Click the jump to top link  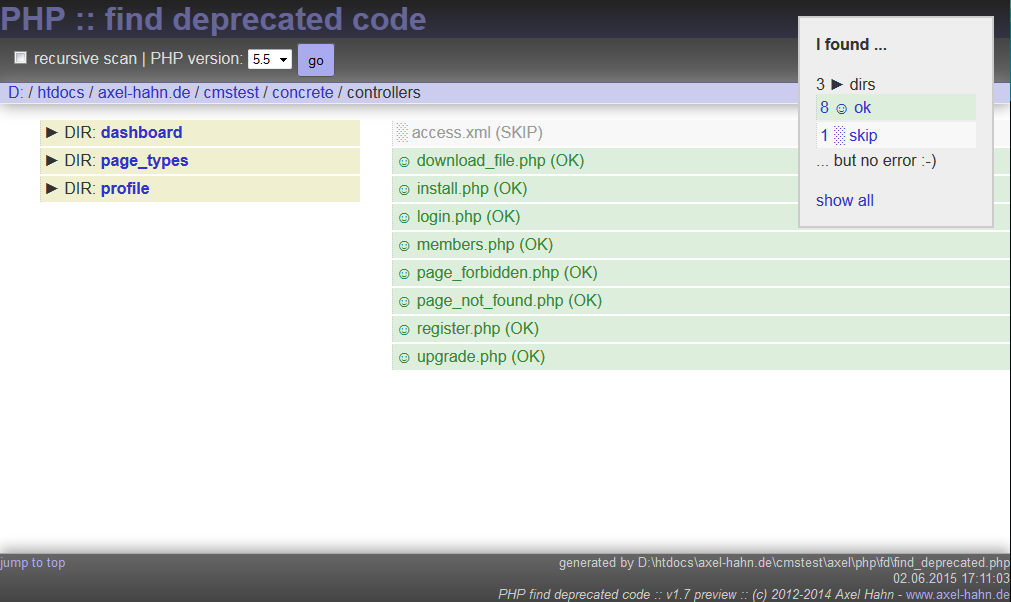tap(32, 563)
